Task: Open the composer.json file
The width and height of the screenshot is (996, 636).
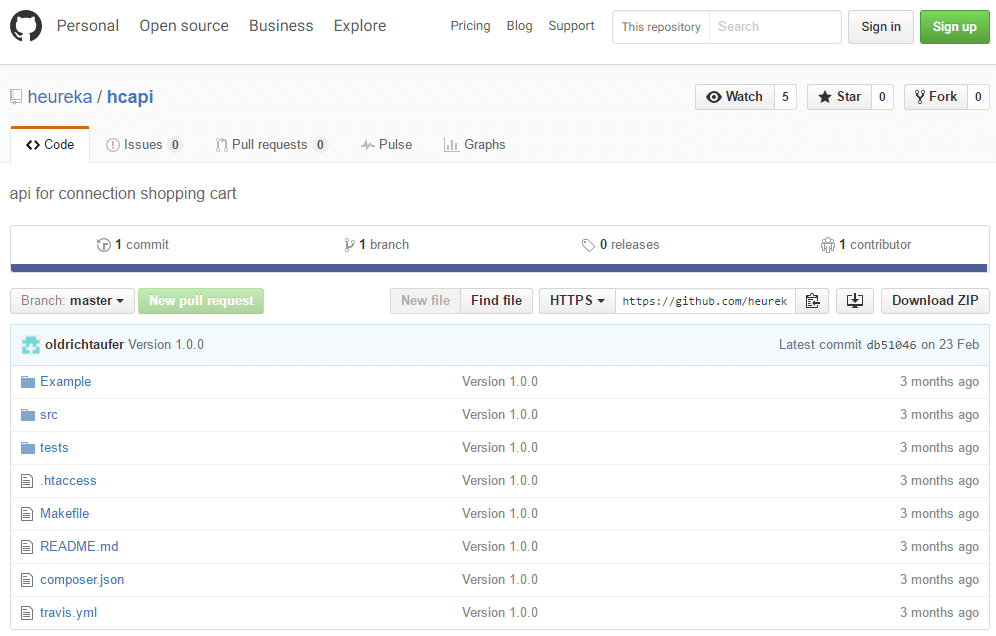Action: (82, 580)
